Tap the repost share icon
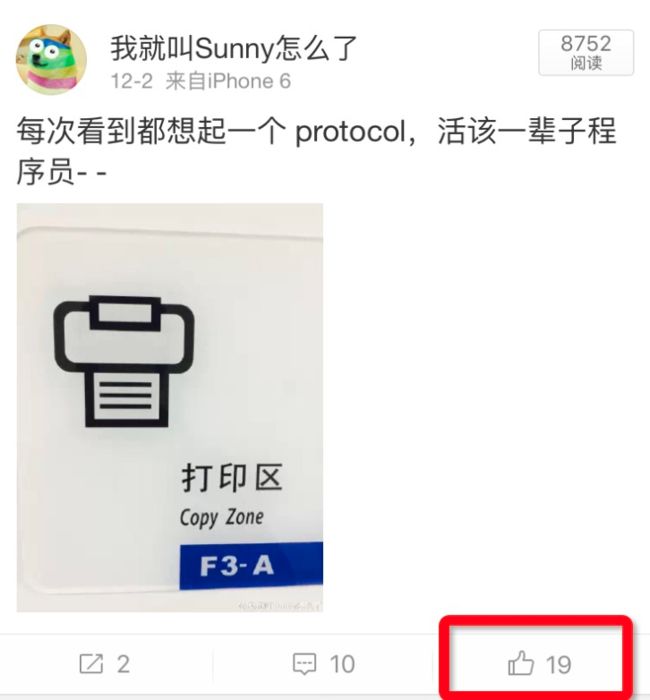Image resolution: width=650 pixels, height=700 pixels. pyautogui.click(x=91, y=663)
